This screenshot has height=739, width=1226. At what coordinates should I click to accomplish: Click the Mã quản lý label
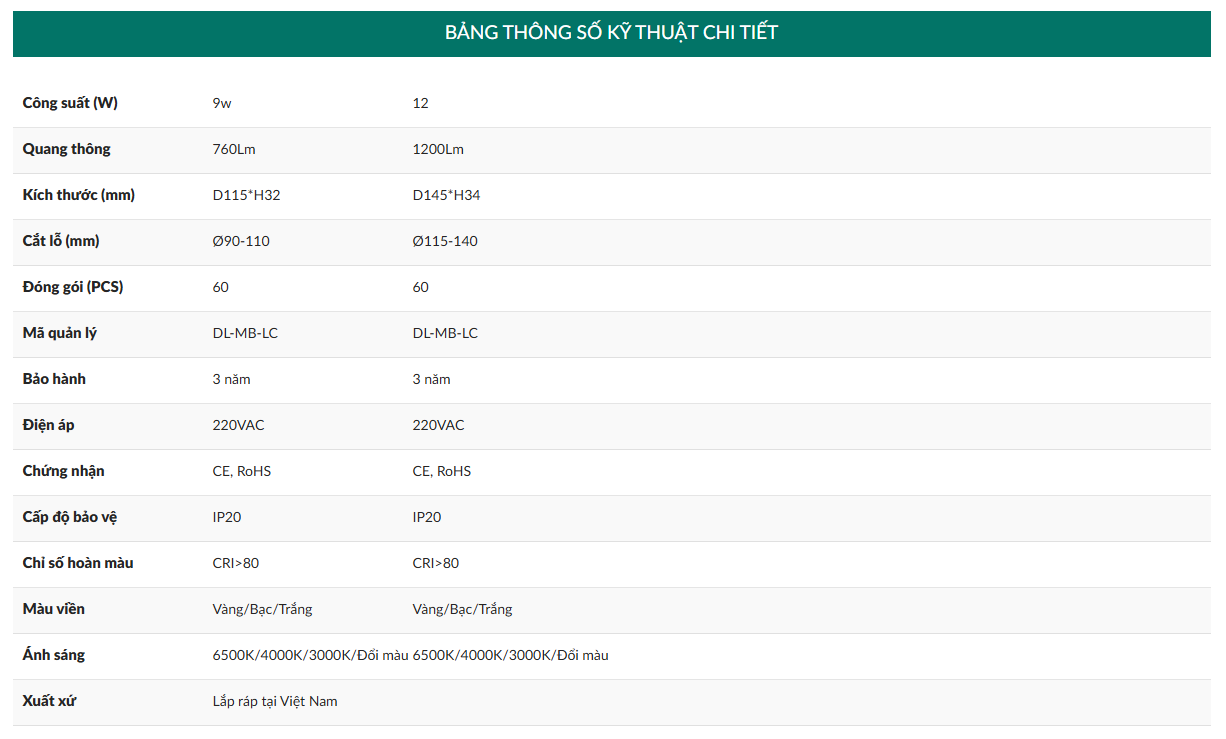point(59,333)
